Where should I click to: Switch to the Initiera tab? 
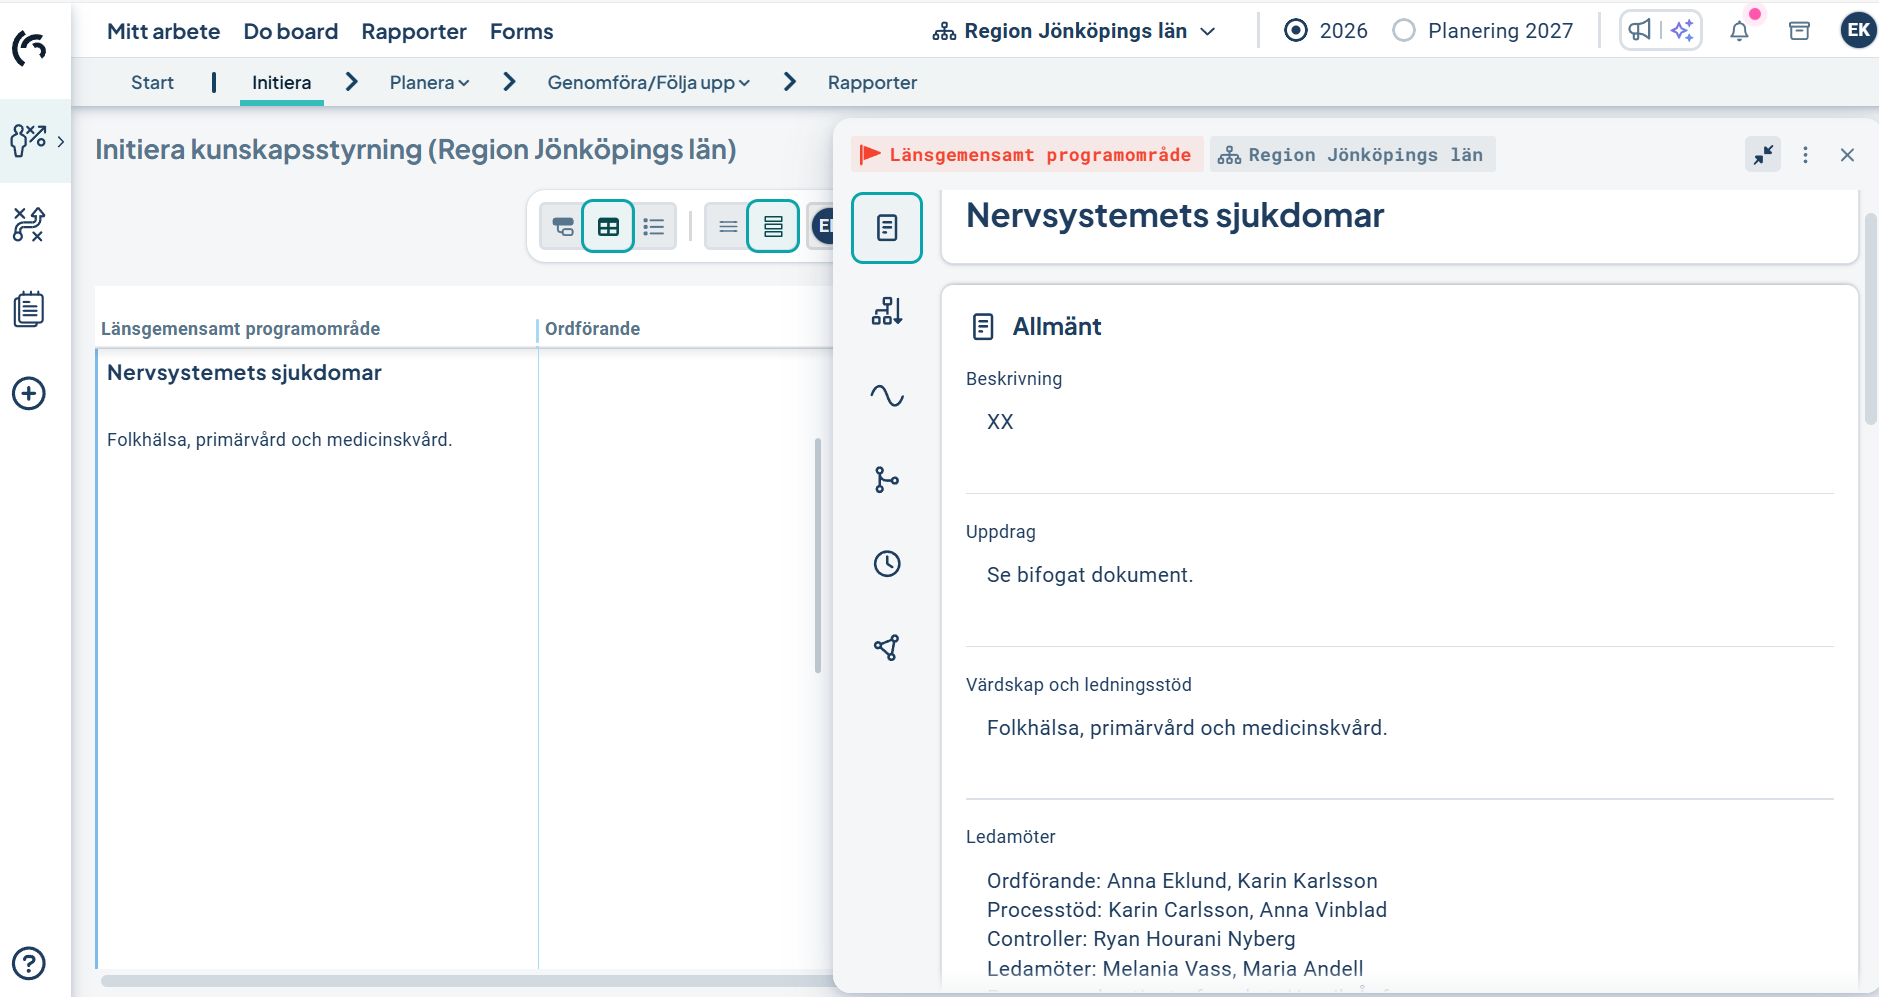coord(281,82)
